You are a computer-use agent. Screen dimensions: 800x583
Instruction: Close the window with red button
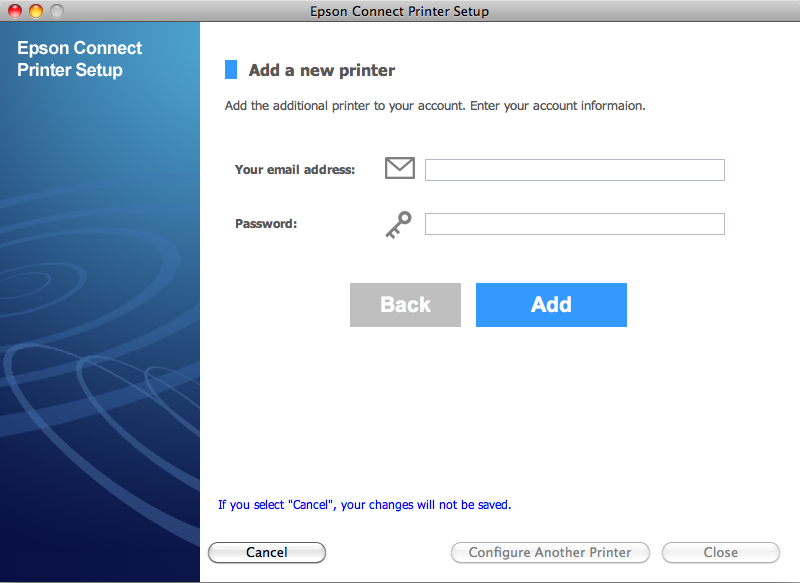[x=15, y=11]
